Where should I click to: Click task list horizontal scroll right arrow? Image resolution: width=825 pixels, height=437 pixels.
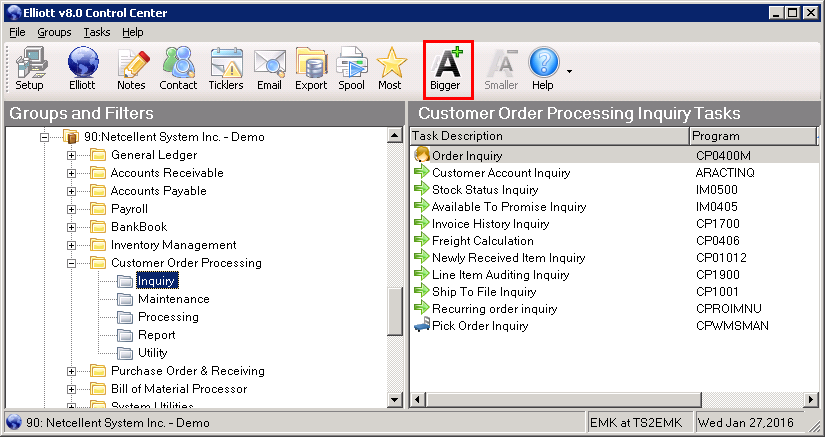811,400
